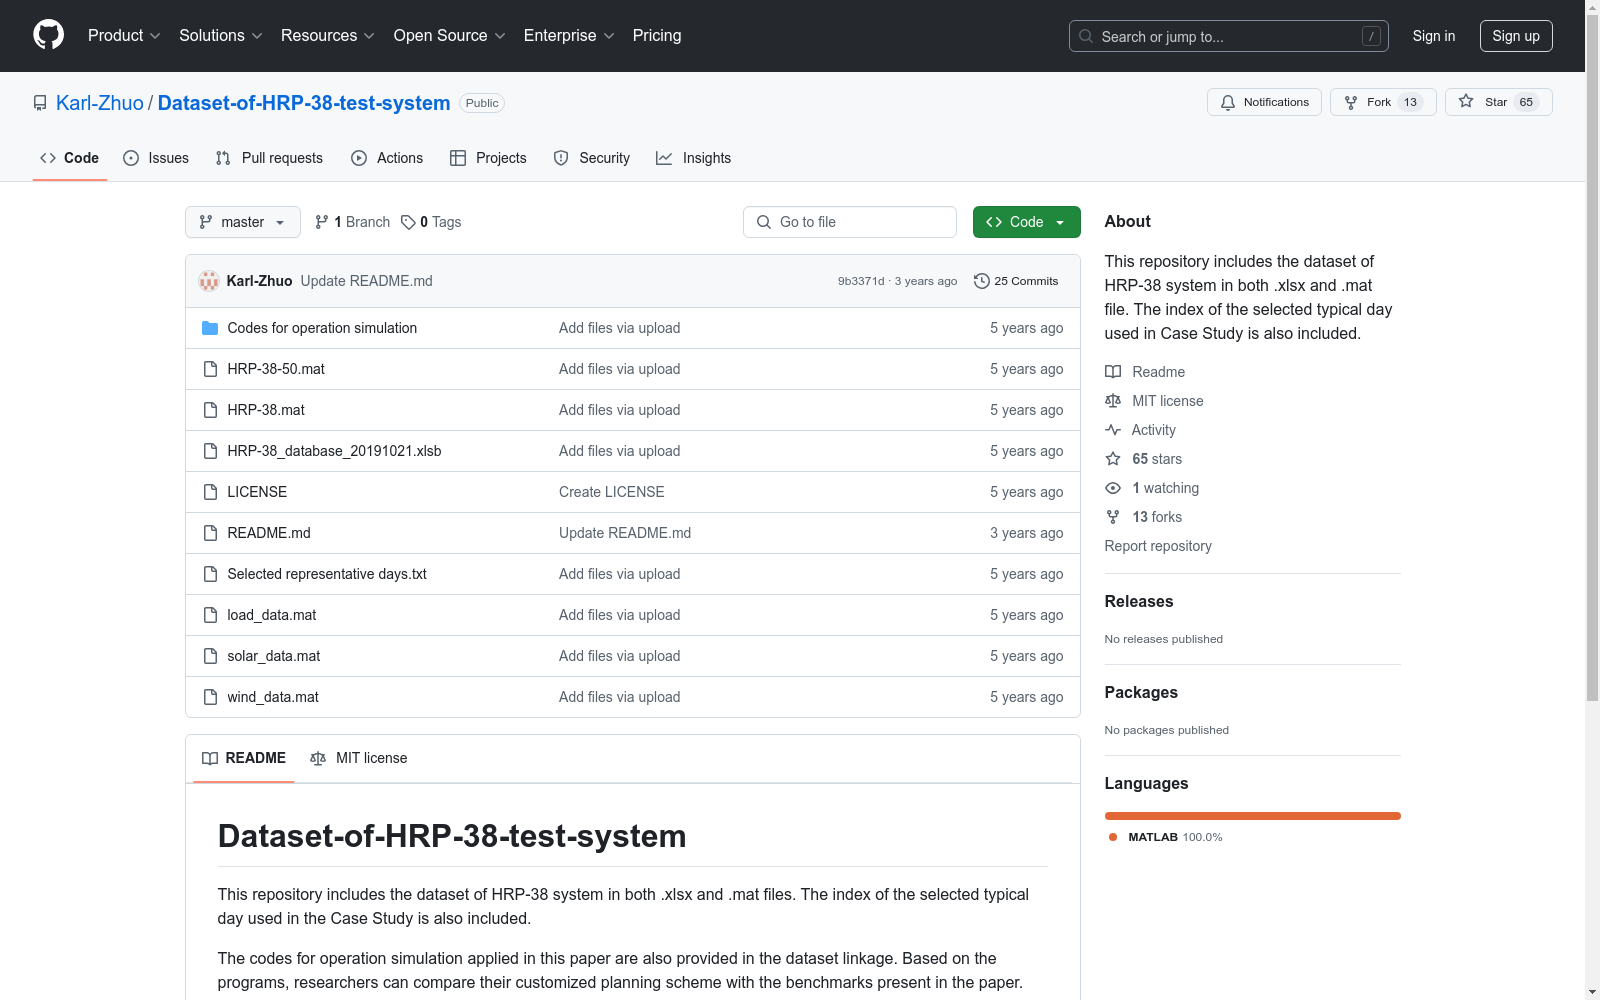The image size is (1600, 1000).
Task: Click the Search or jump to field
Action: coord(1229,36)
